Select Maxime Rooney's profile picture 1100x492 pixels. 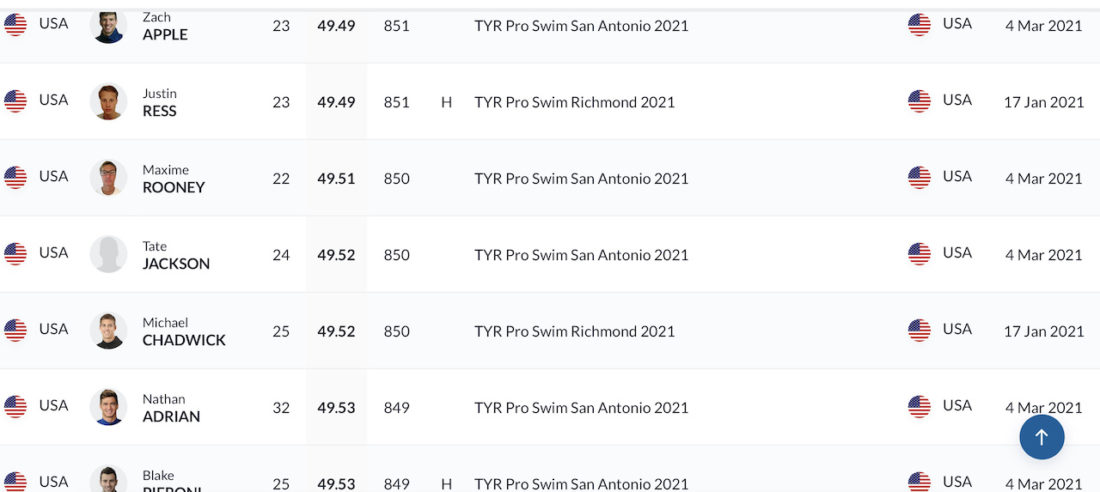[x=109, y=178]
